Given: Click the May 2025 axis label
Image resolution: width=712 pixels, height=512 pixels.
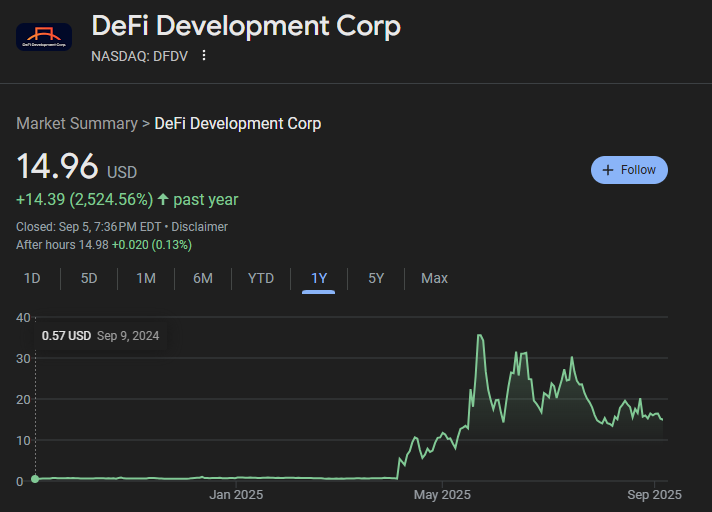Looking at the screenshot, I should (442, 494).
